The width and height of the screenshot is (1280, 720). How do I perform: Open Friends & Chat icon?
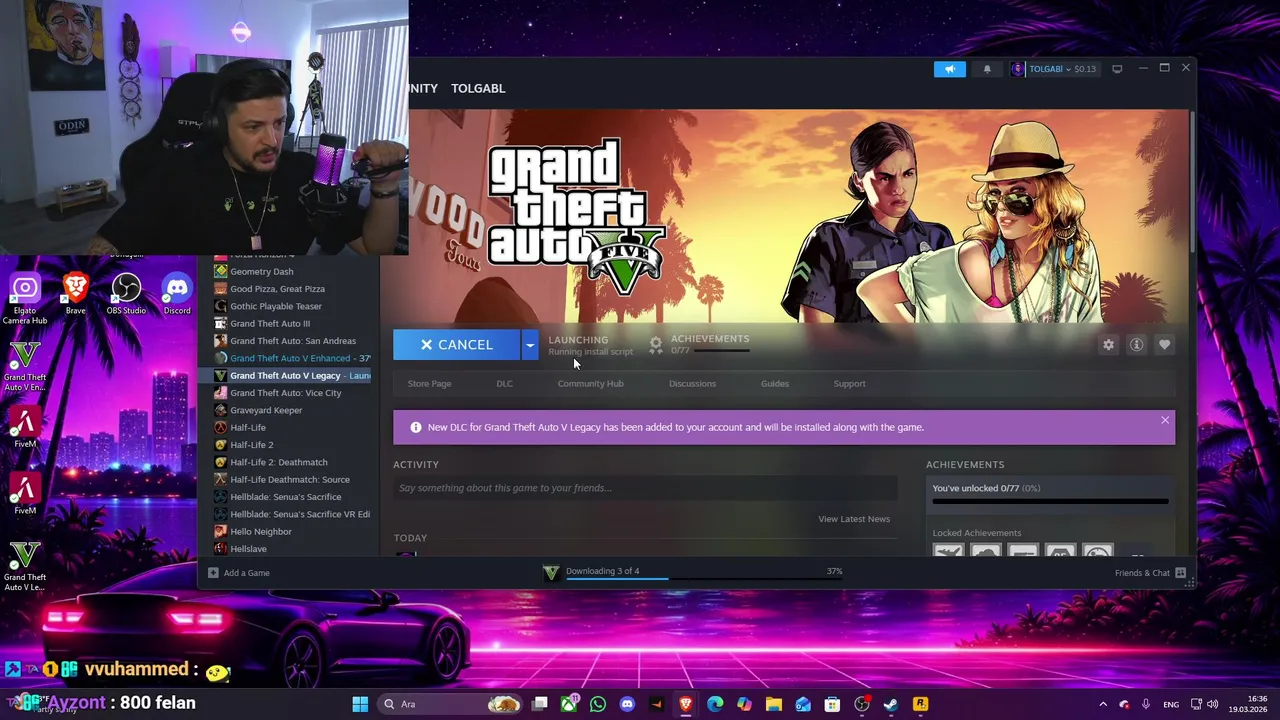click(x=1180, y=573)
